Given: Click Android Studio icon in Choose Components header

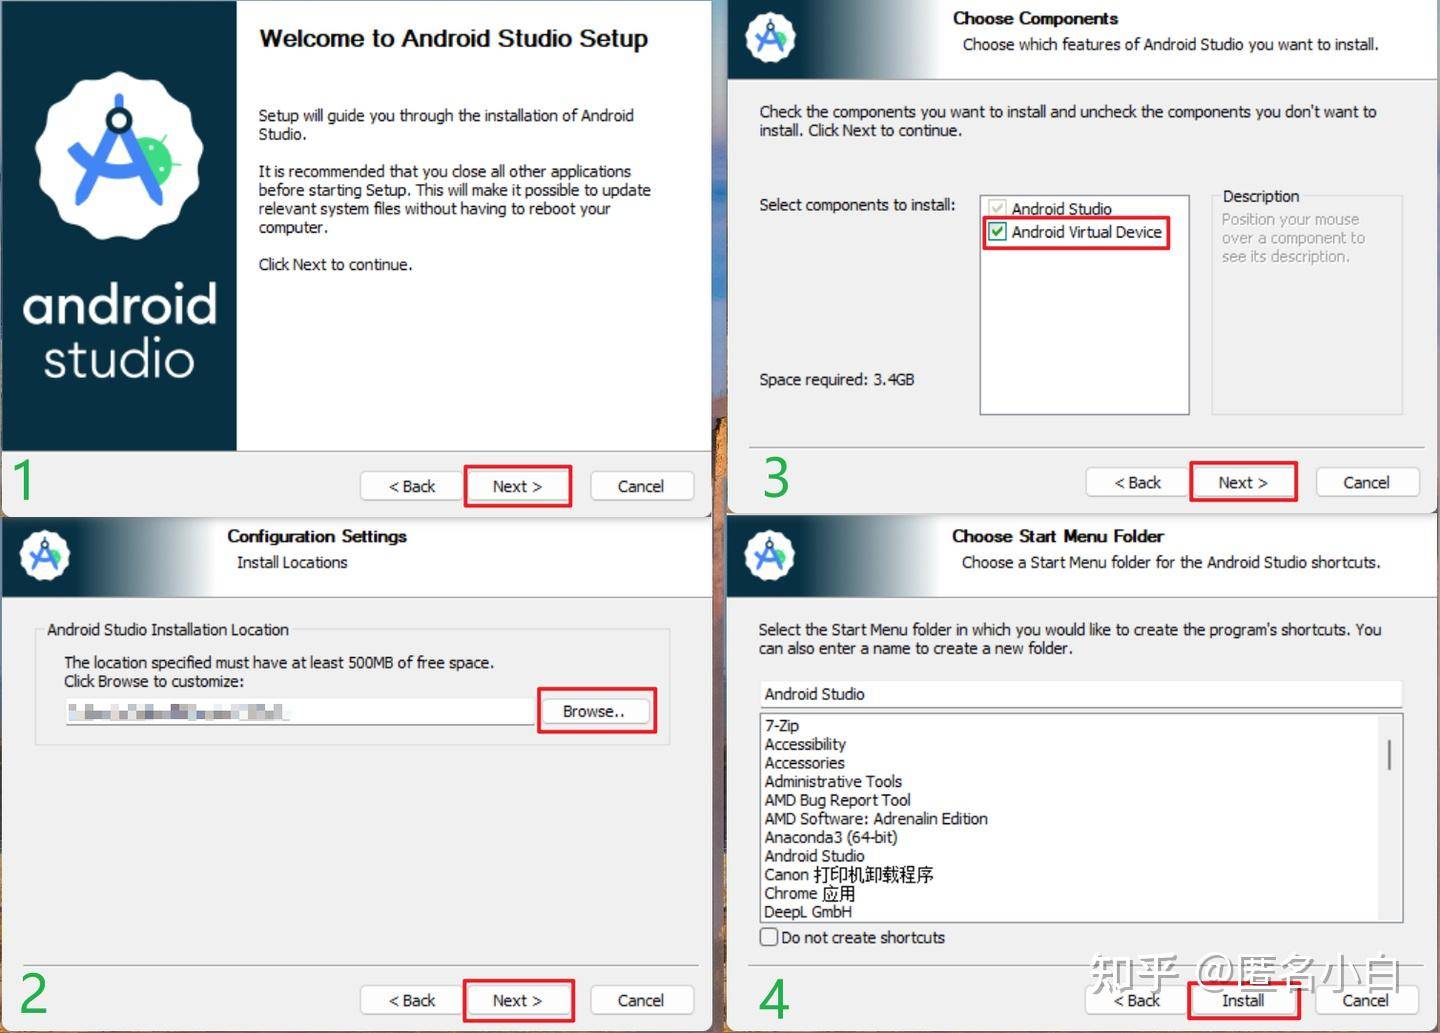Looking at the screenshot, I should pyautogui.click(x=770, y=38).
